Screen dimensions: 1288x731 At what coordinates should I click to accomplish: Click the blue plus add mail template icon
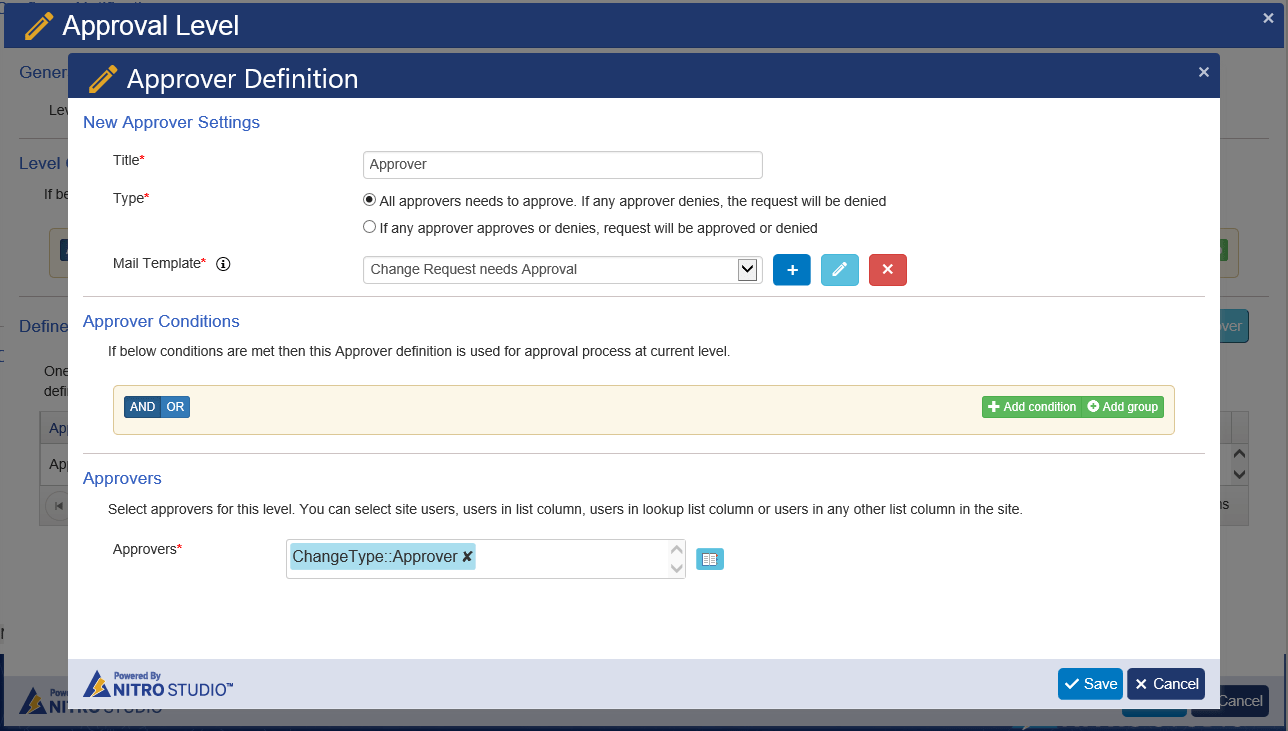click(x=791, y=270)
